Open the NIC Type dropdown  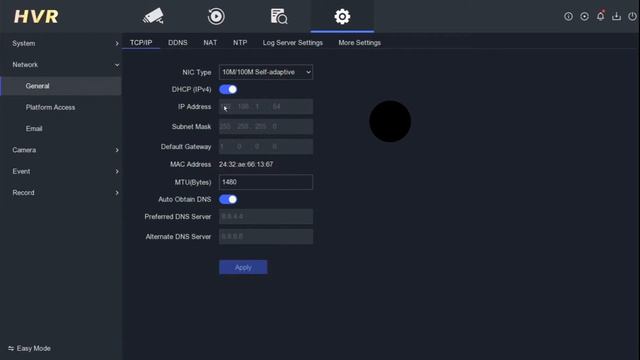click(x=266, y=72)
